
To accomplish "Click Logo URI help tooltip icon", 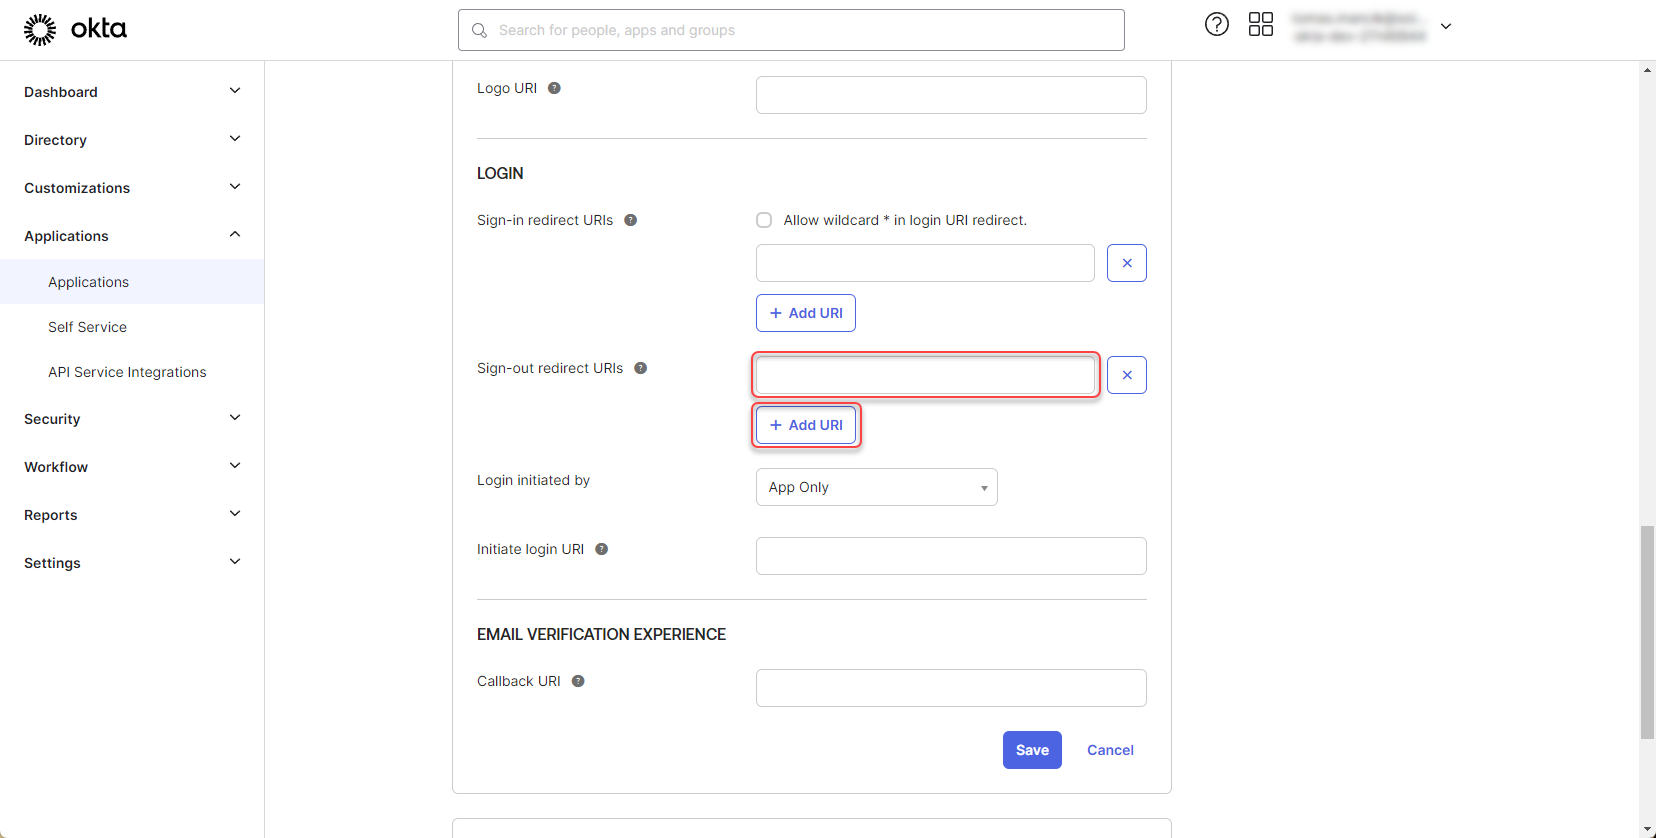I will click(554, 88).
